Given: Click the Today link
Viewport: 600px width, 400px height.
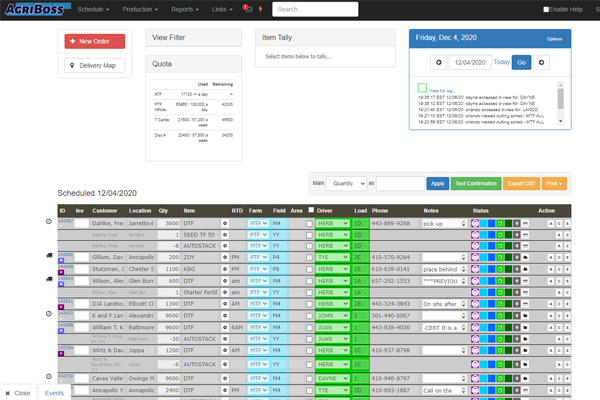Looking at the screenshot, I should pyautogui.click(x=501, y=62).
